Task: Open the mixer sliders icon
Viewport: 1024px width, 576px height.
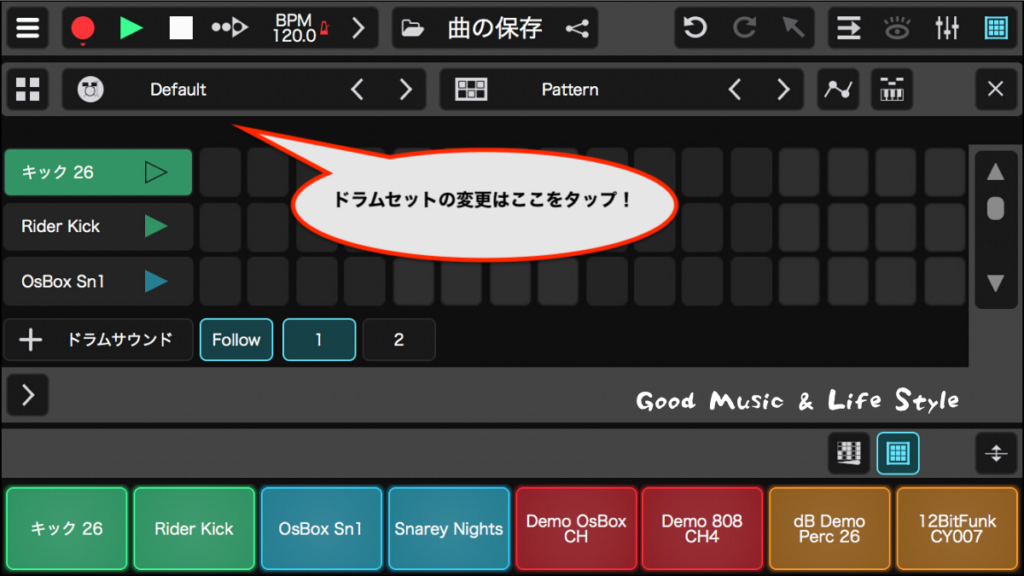Action: click(x=946, y=28)
